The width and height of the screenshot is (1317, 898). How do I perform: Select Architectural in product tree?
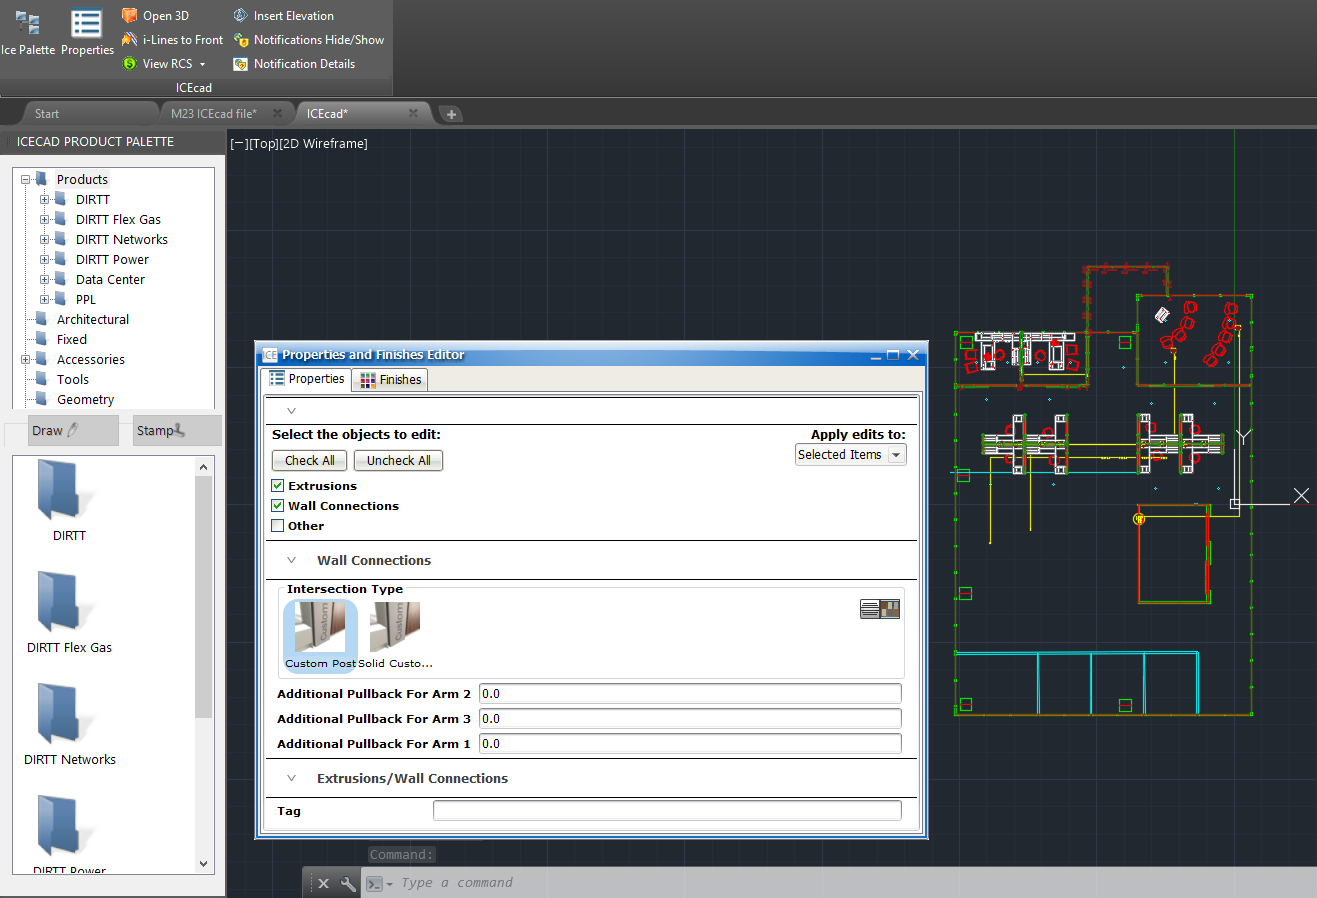pyautogui.click(x=92, y=320)
